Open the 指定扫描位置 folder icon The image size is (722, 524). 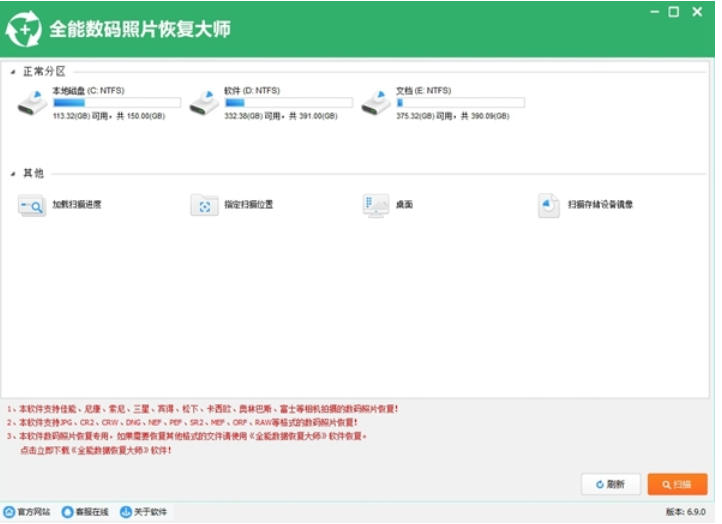click(204, 205)
